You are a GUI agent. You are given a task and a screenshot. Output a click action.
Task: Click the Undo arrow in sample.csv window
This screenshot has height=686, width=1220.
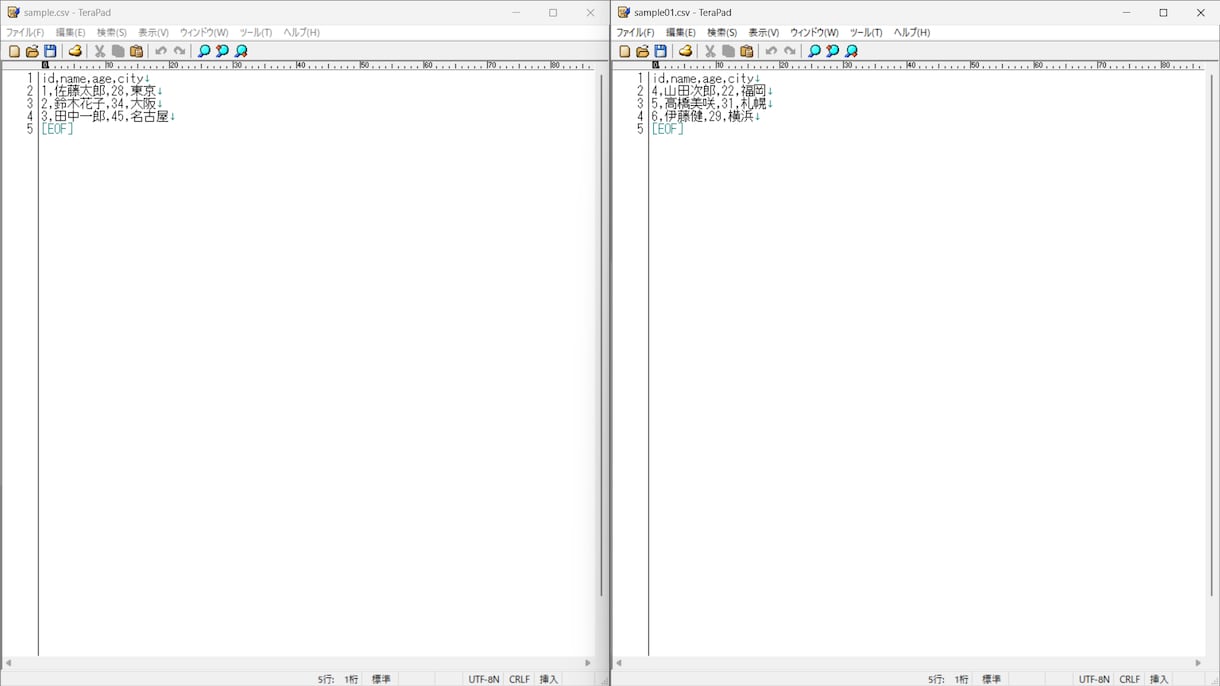[161, 51]
